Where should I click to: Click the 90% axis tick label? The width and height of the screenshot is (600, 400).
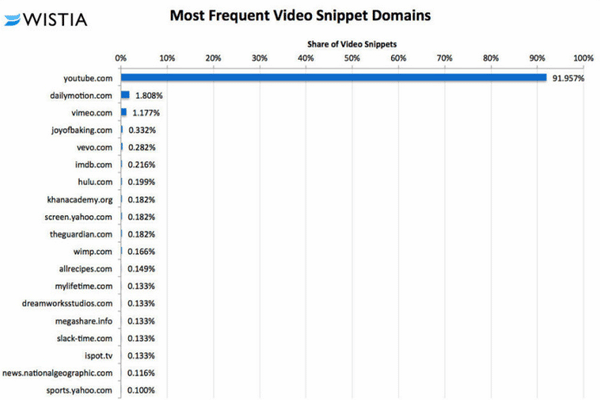[x=537, y=58]
